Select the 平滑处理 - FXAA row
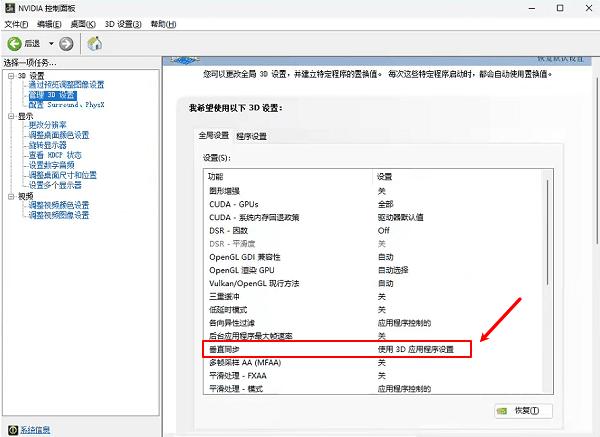 (x=374, y=376)
